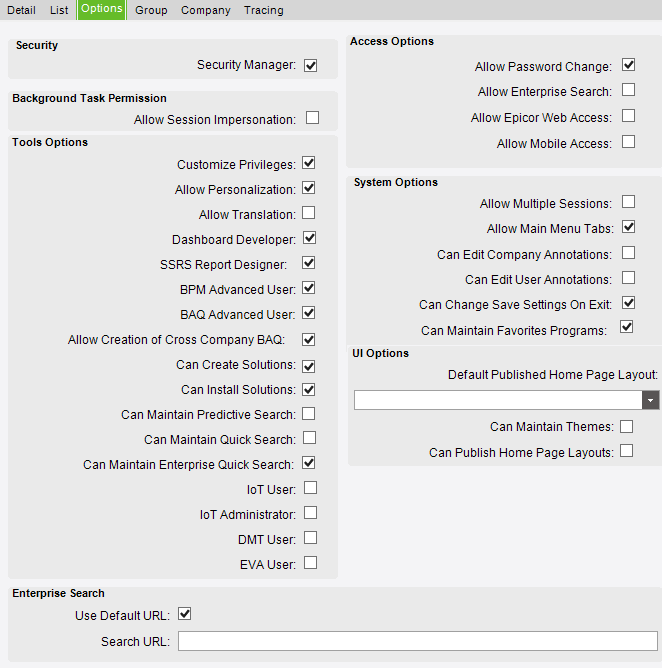
Task: Check the Allow Translation box
Action: pos(309,213)
